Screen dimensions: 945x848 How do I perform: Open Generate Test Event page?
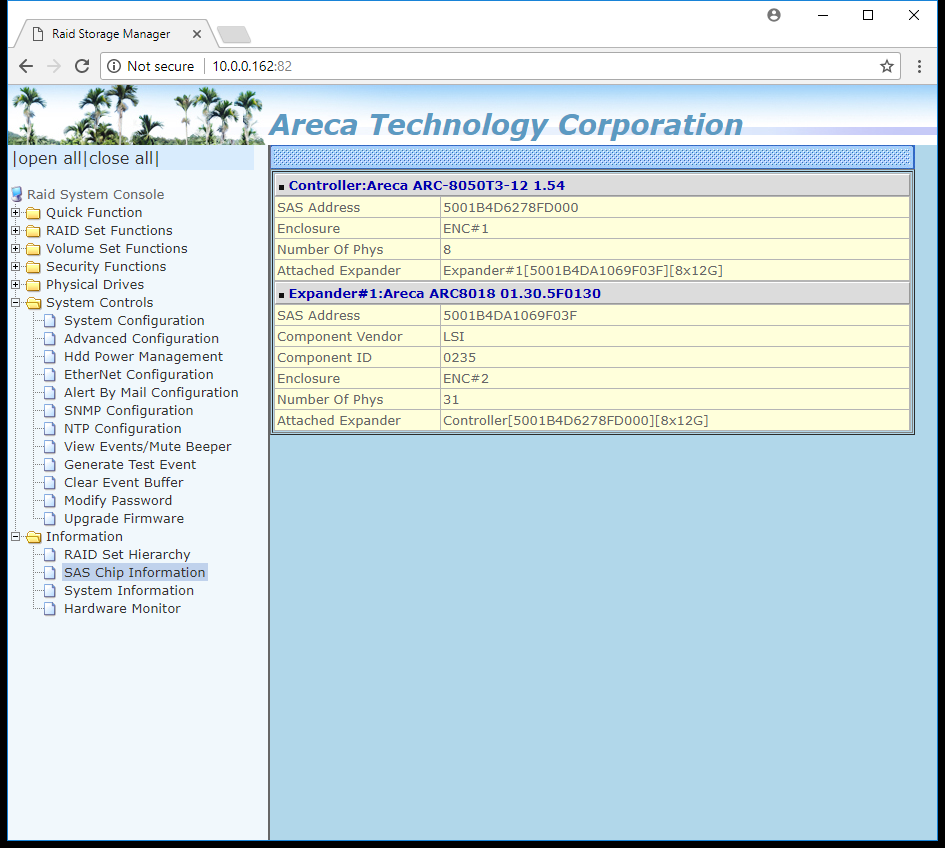(130, 465)
